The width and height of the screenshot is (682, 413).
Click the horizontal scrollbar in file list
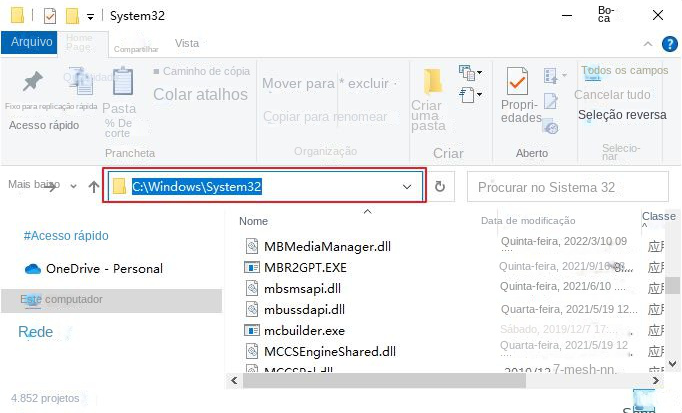coord(384,380)
